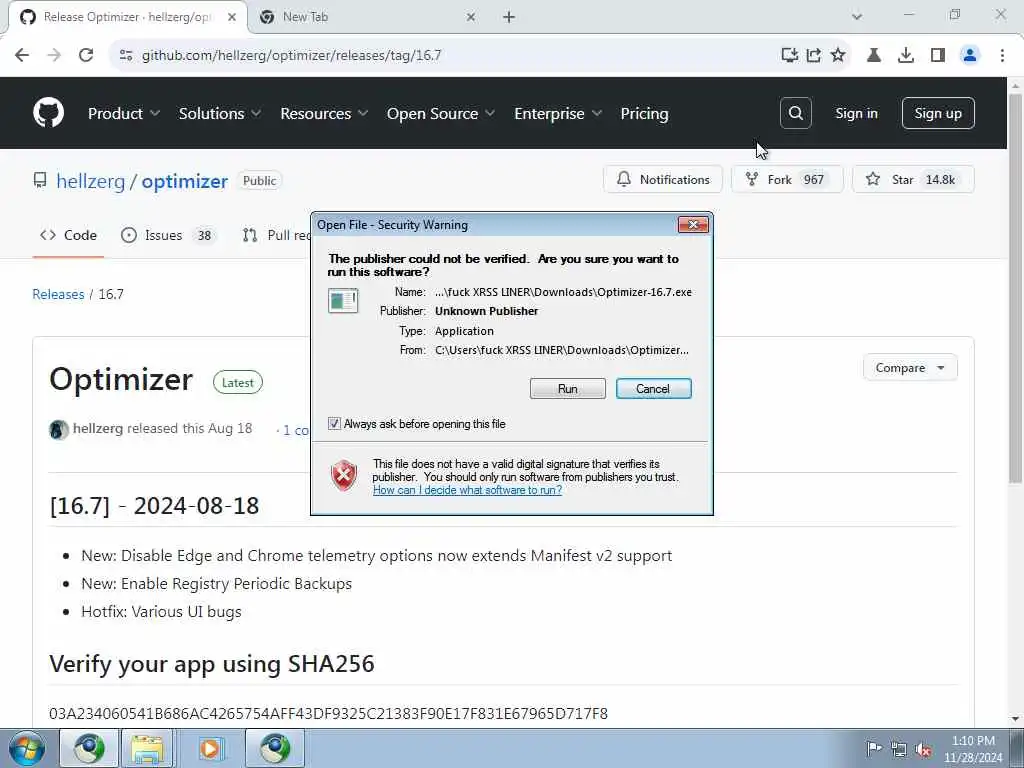Screen dimensions: 1024x768
Task: Open media player taskbar icon
Action: click(210, 748)
